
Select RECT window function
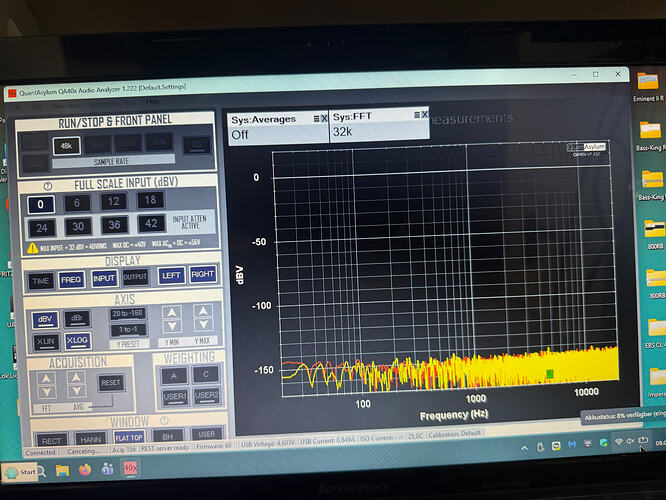coord(52,440)
